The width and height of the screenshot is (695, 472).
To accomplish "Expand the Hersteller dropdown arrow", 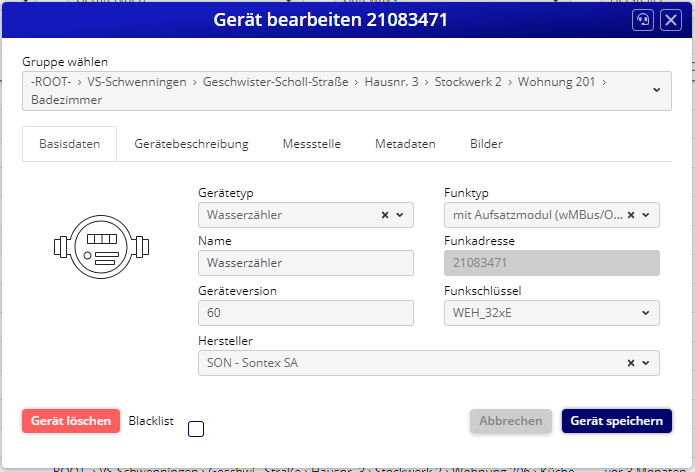I will pyautogui.click(x=646, y=363).
